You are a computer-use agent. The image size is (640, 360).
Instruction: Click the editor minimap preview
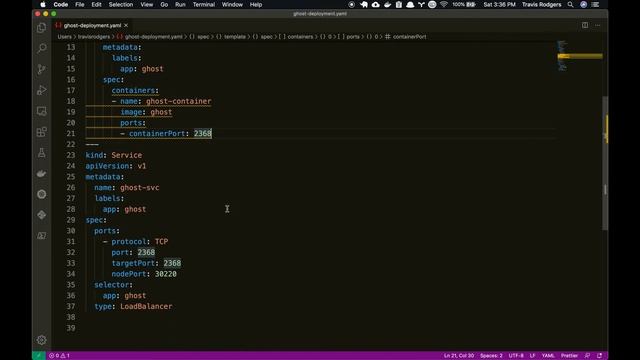[580, 56]
